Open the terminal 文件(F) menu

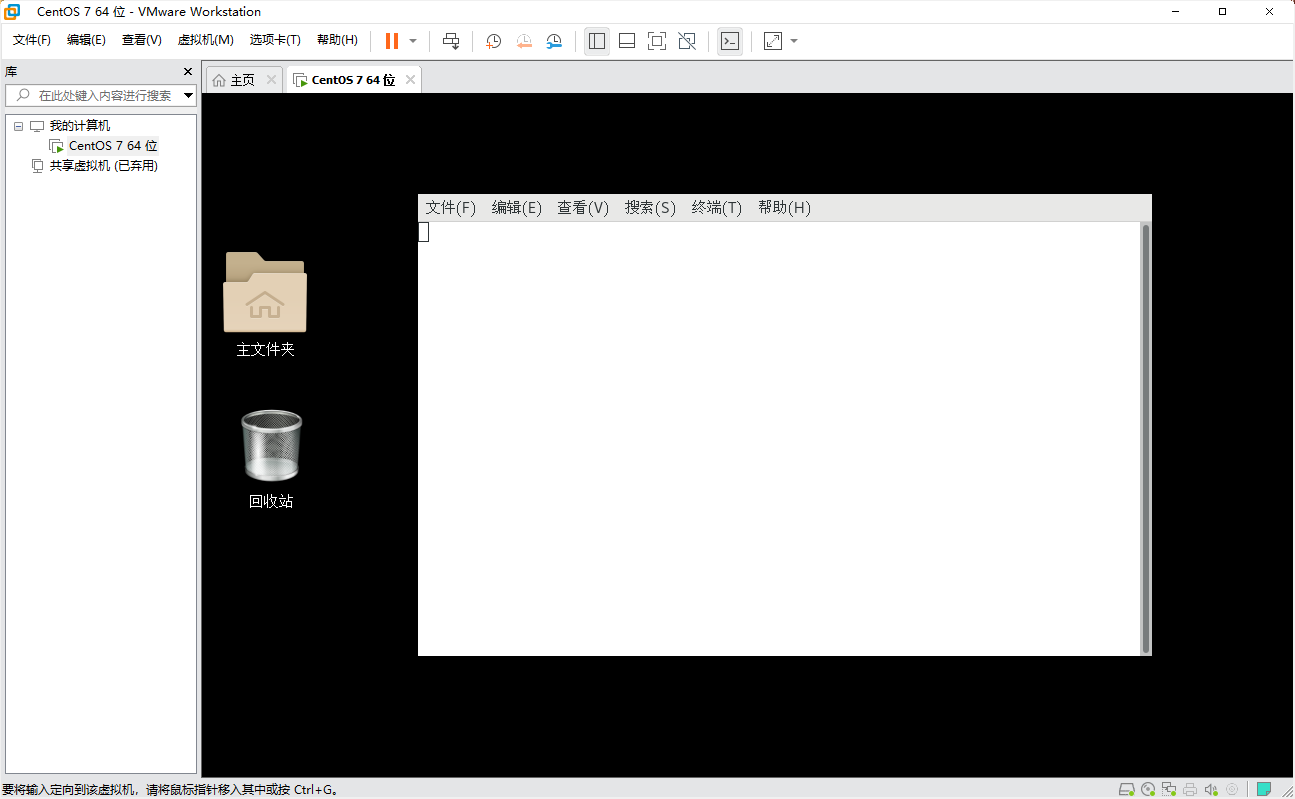(x=451, y=208)
